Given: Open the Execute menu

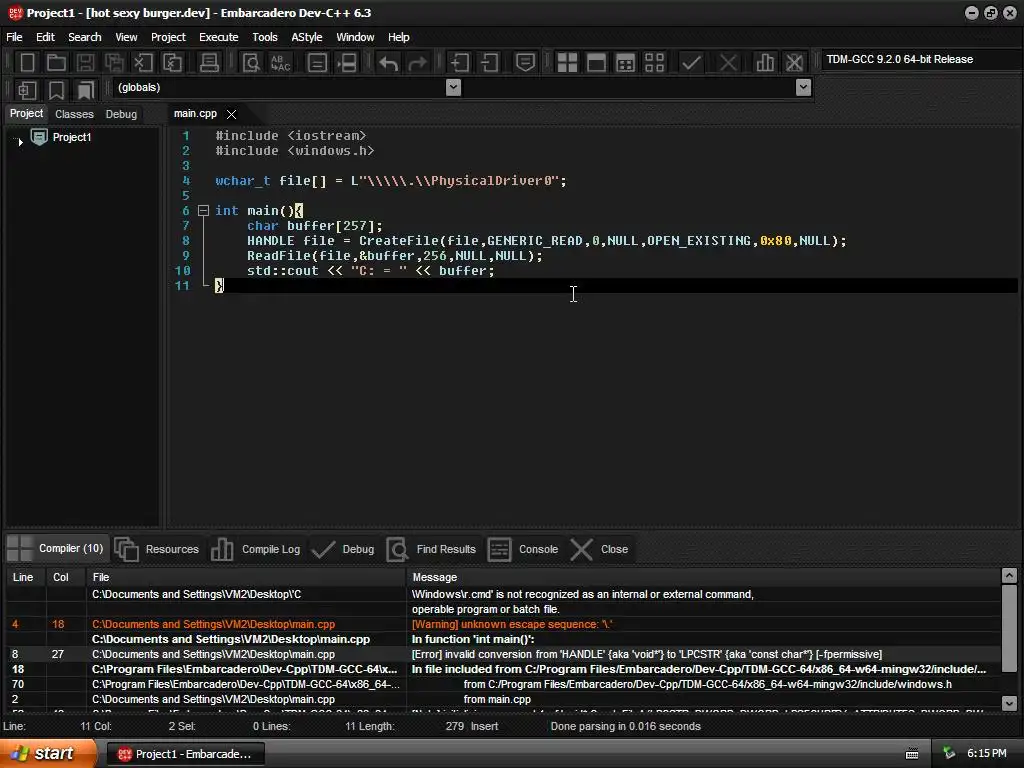Looking at the screenshot, I should pyautogui.click(x=219, y=37).
